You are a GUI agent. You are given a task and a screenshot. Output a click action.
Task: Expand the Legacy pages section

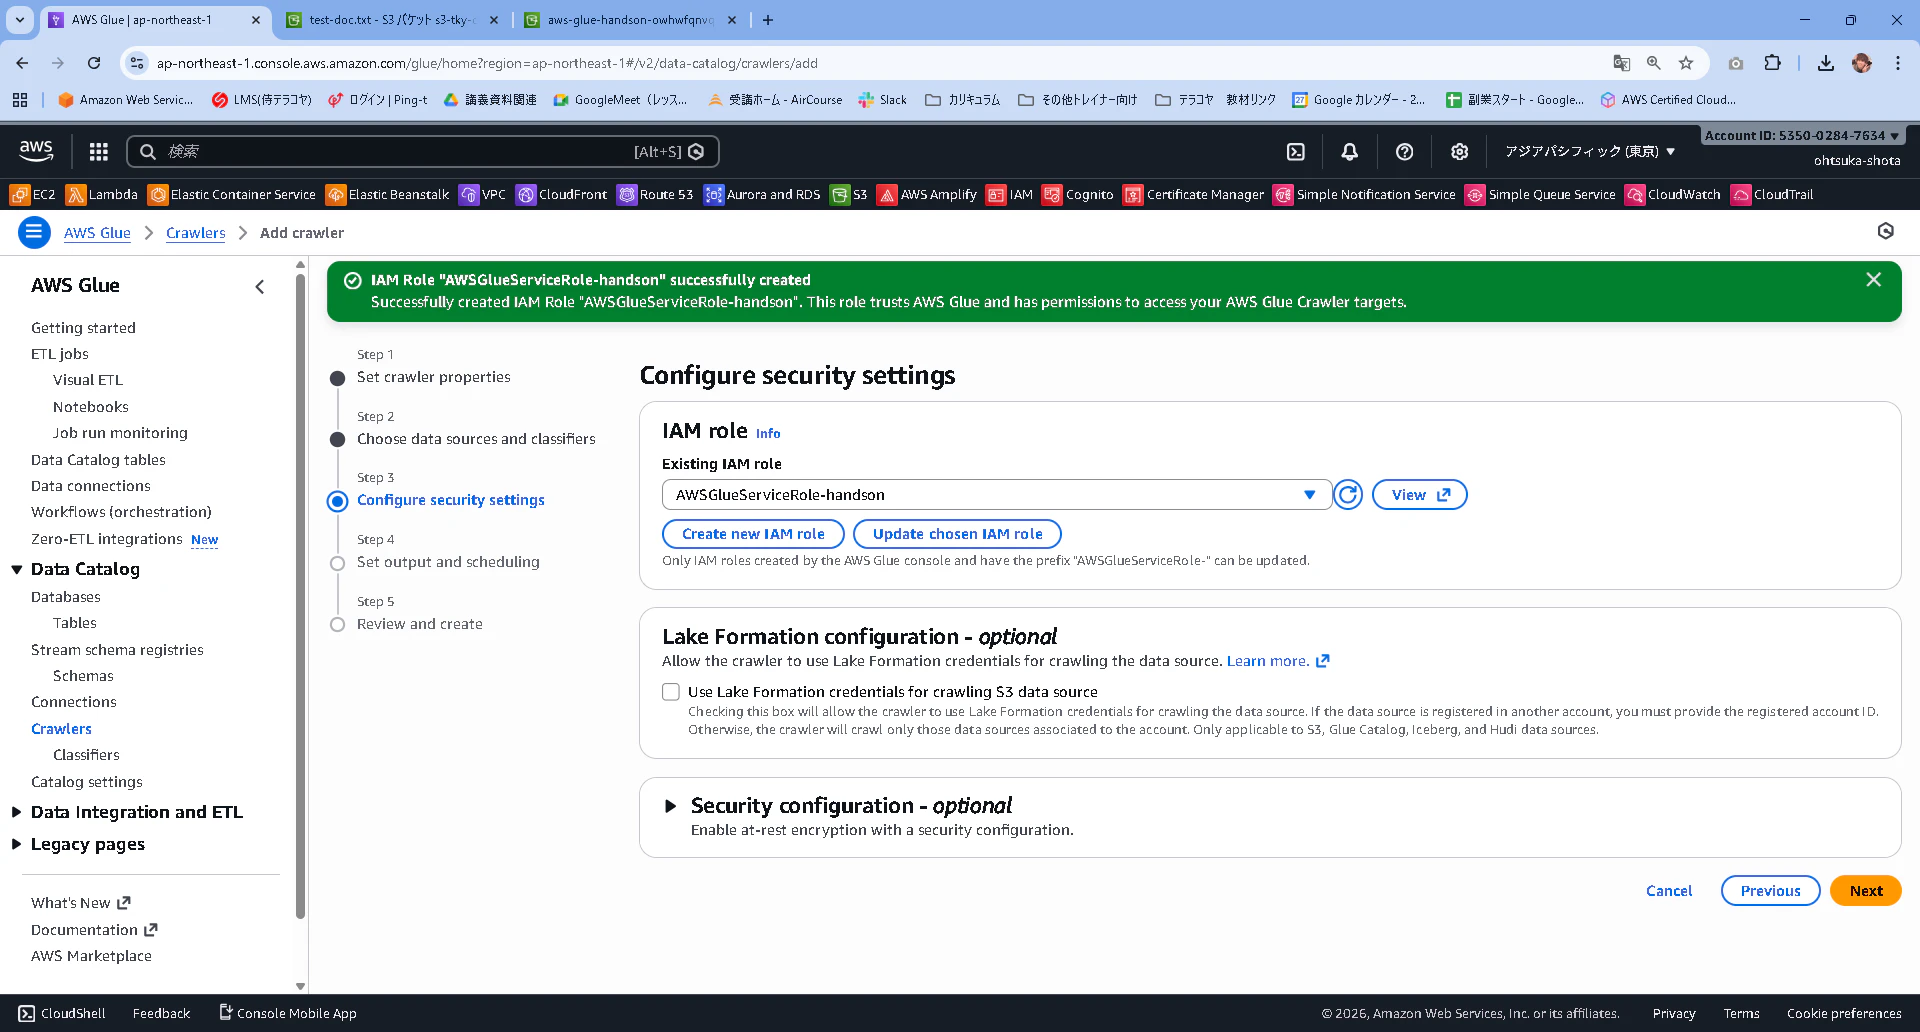(x=17, y=844)
